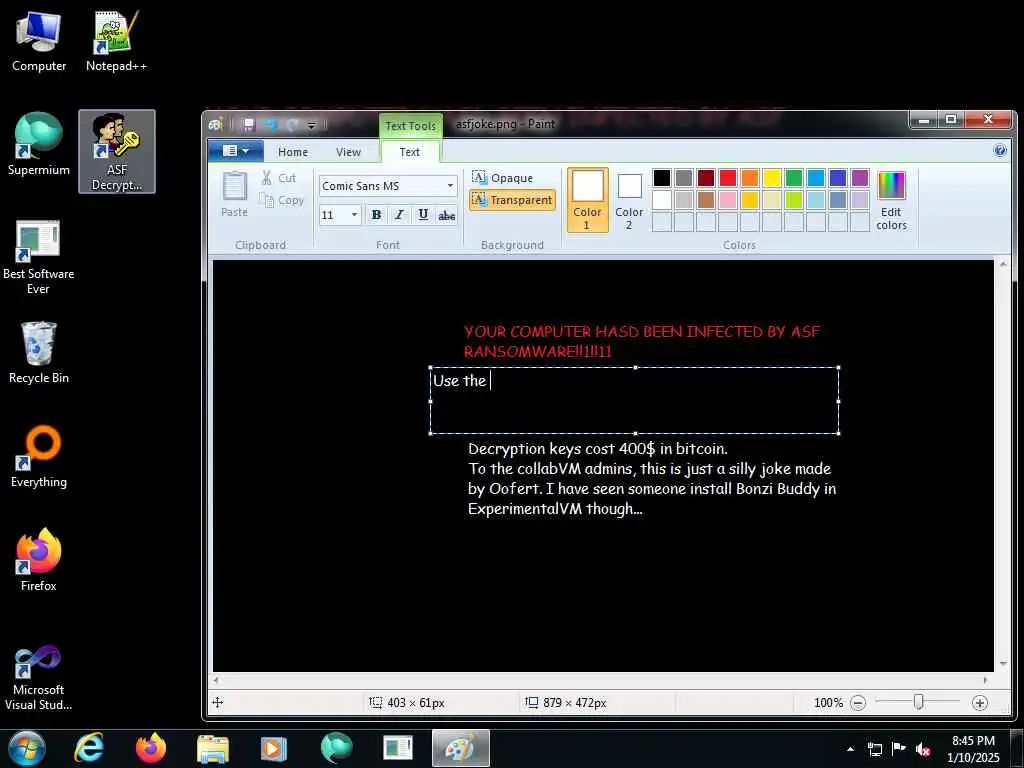This screenshot has height=768, width=1024.
Task: Pick the dark red color swatch
Action: click(705, 178)
